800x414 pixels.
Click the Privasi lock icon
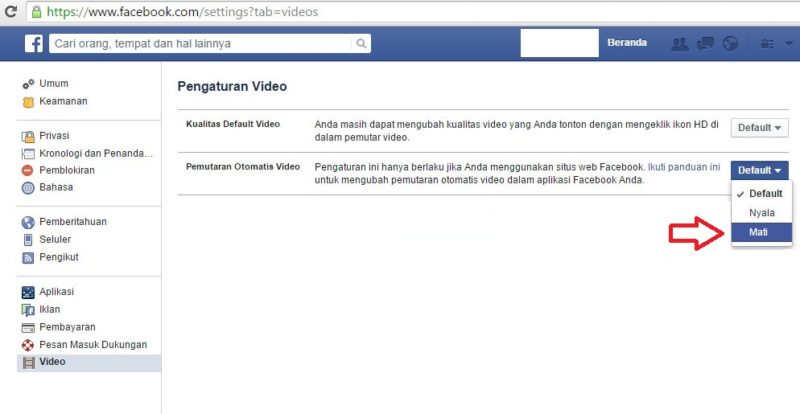pyautogui.click(x=28, y=136)
